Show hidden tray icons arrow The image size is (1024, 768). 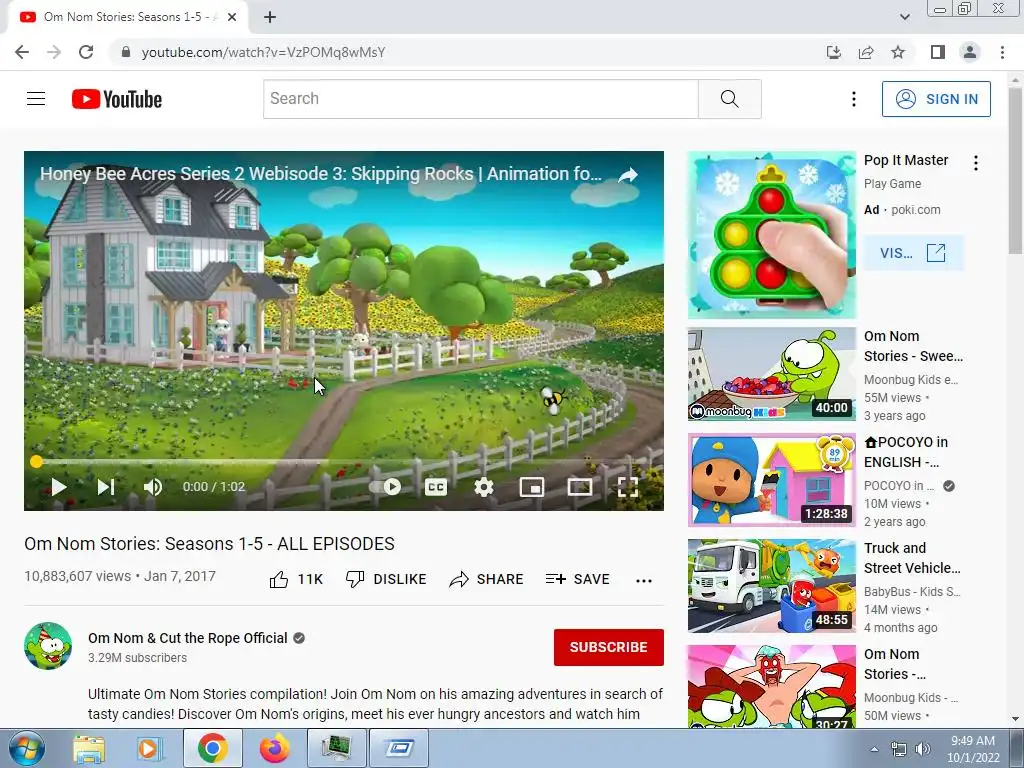click(x=874, y=749)
